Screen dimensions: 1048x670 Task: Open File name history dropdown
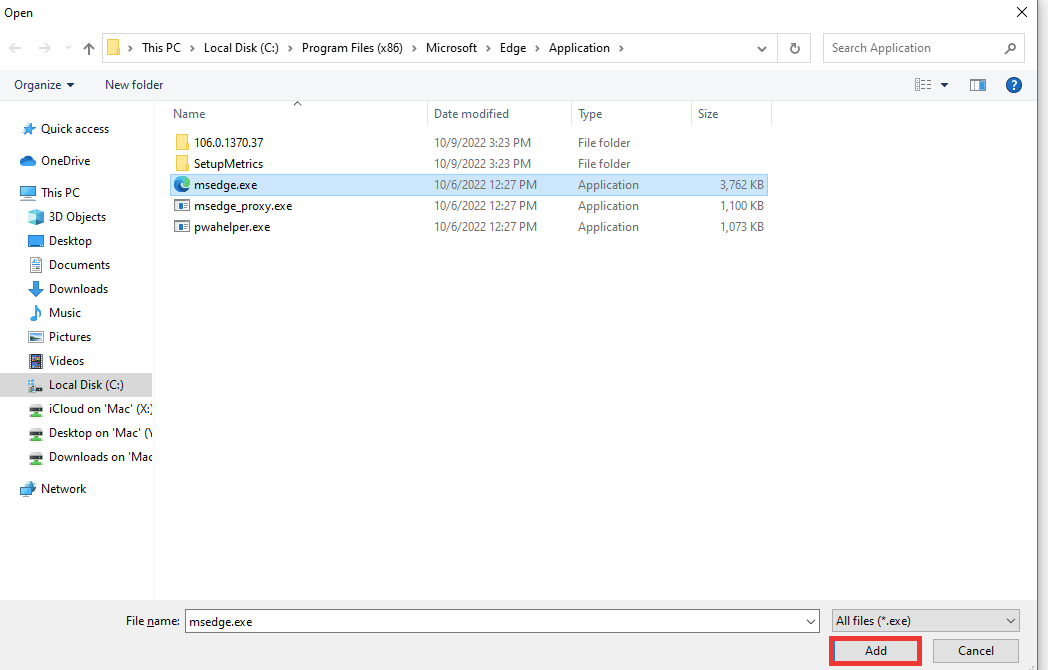click(811, 621)
